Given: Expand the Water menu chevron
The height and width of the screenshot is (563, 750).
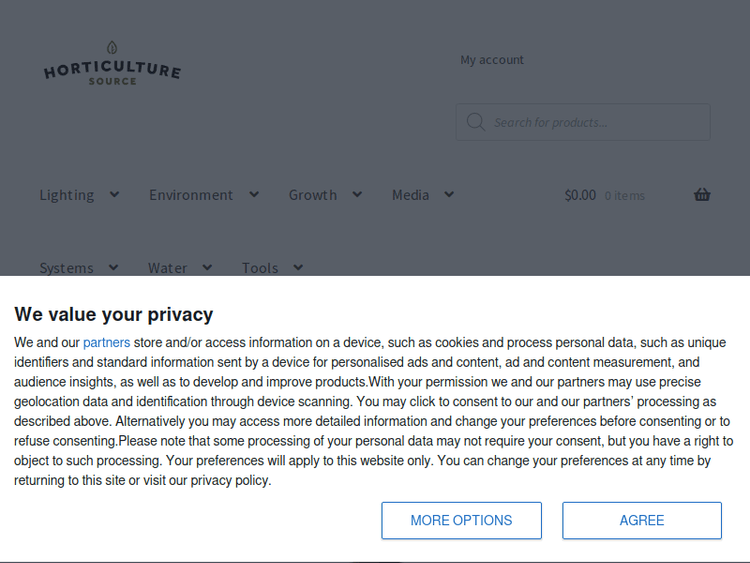Looking at the screenshot, I should pos(207,267).
